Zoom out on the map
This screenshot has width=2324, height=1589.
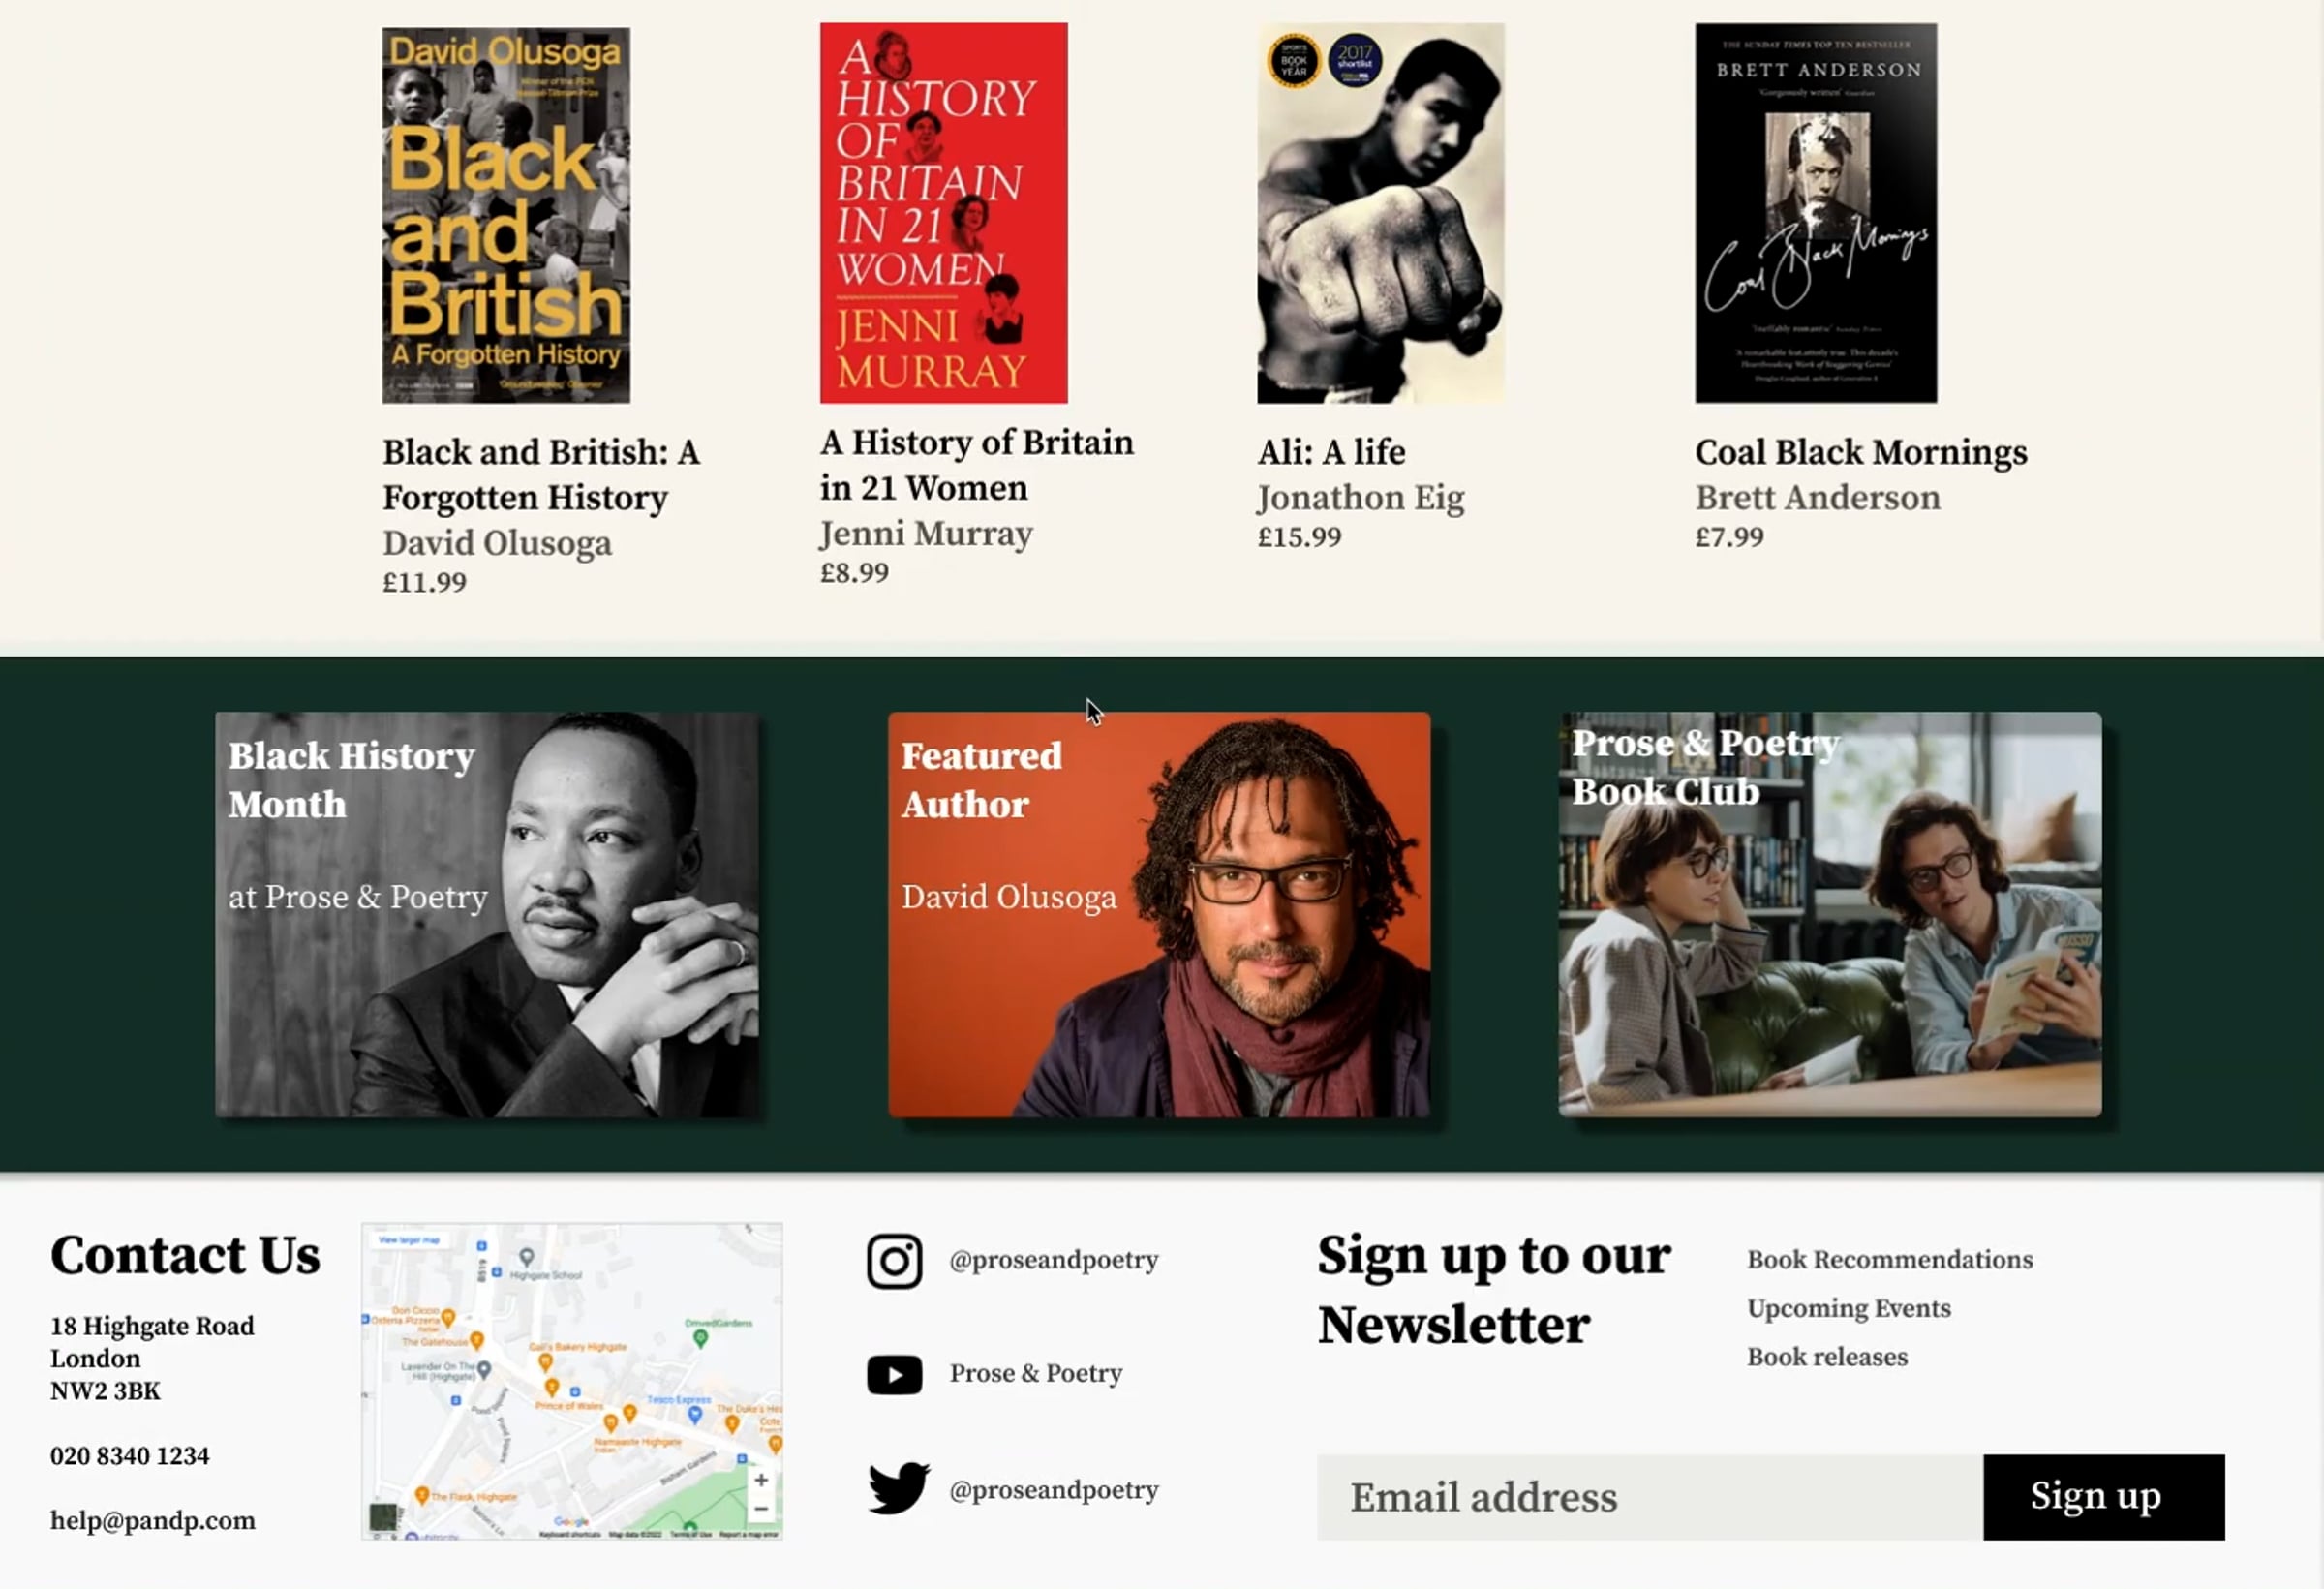[761, 1508]
